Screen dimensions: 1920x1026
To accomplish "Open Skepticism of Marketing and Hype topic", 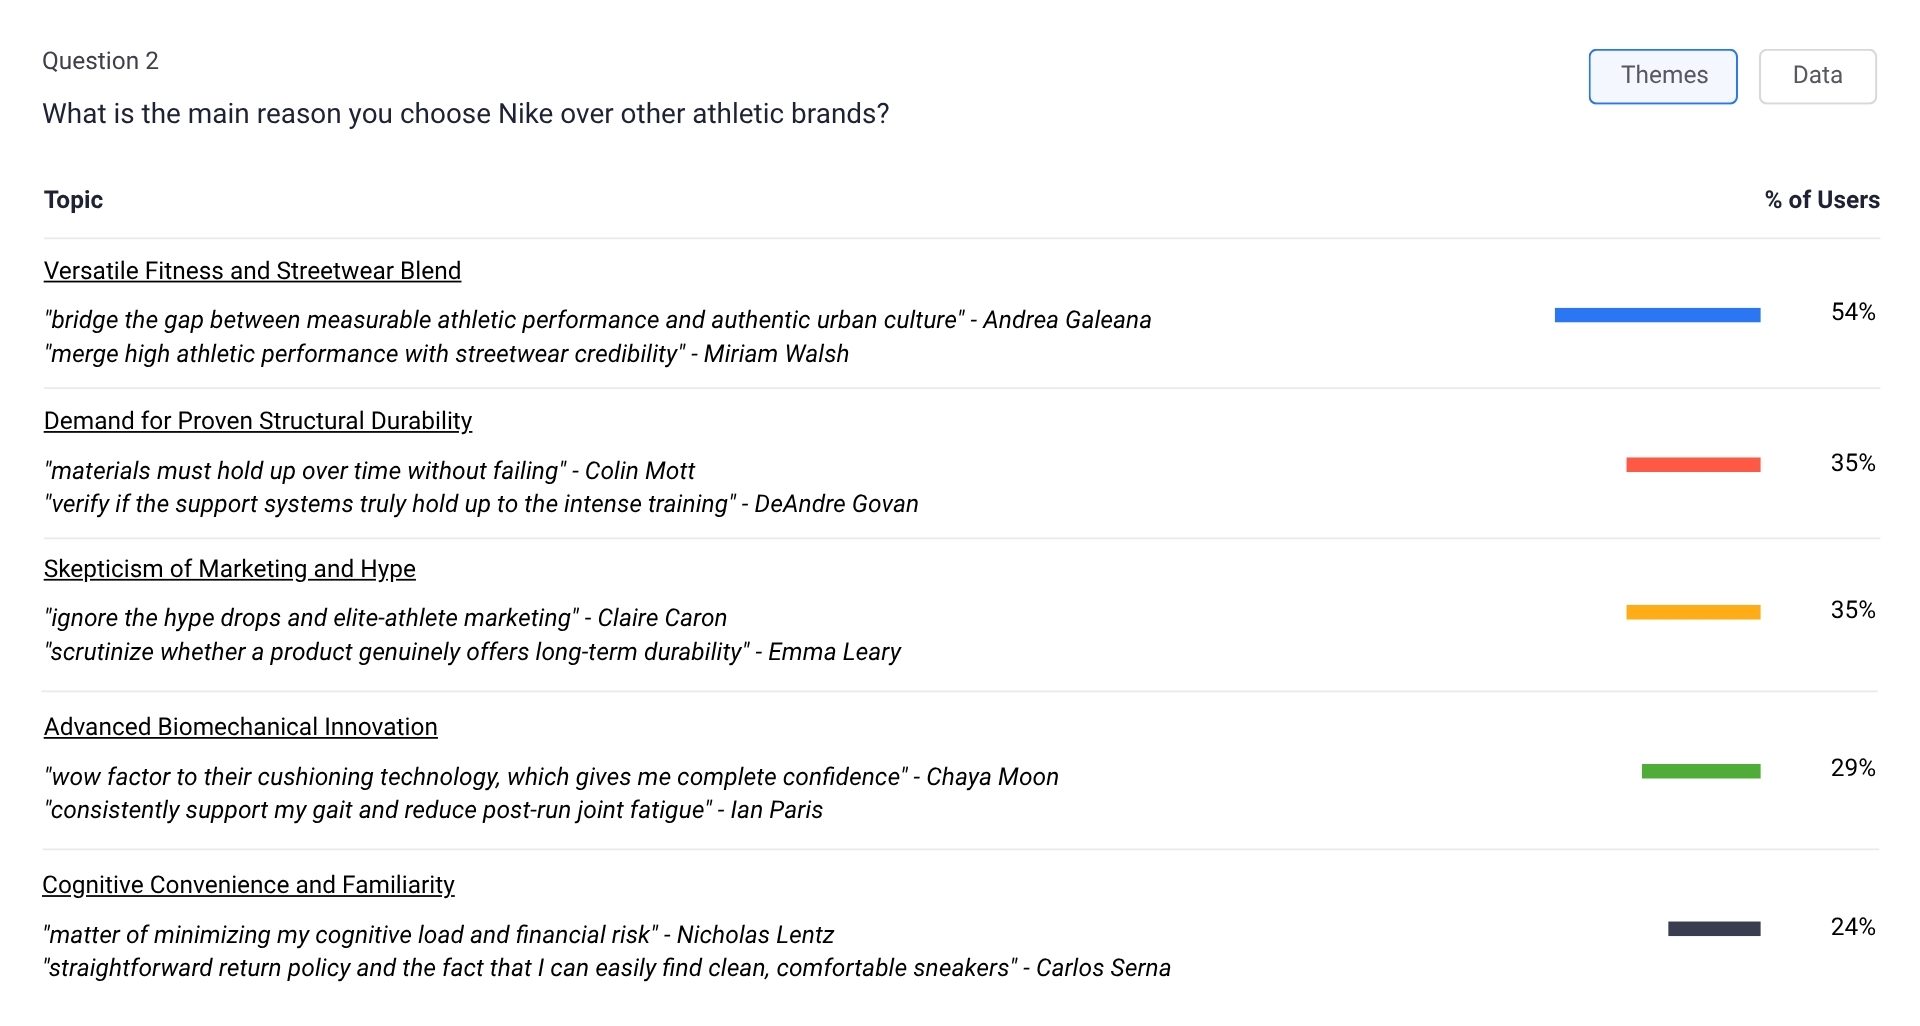I will pos(229,569).
